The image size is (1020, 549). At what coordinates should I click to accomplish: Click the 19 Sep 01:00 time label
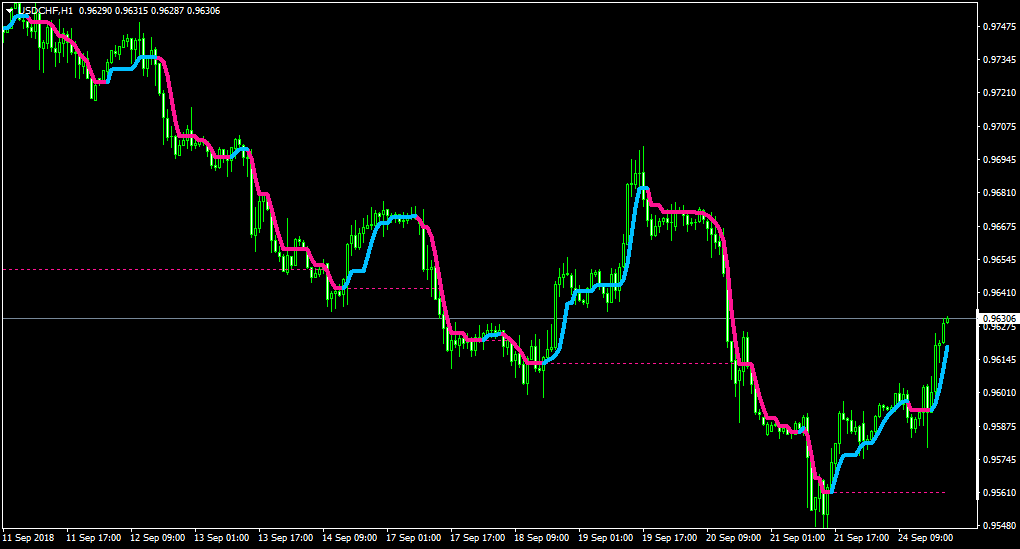pos(606,538)
